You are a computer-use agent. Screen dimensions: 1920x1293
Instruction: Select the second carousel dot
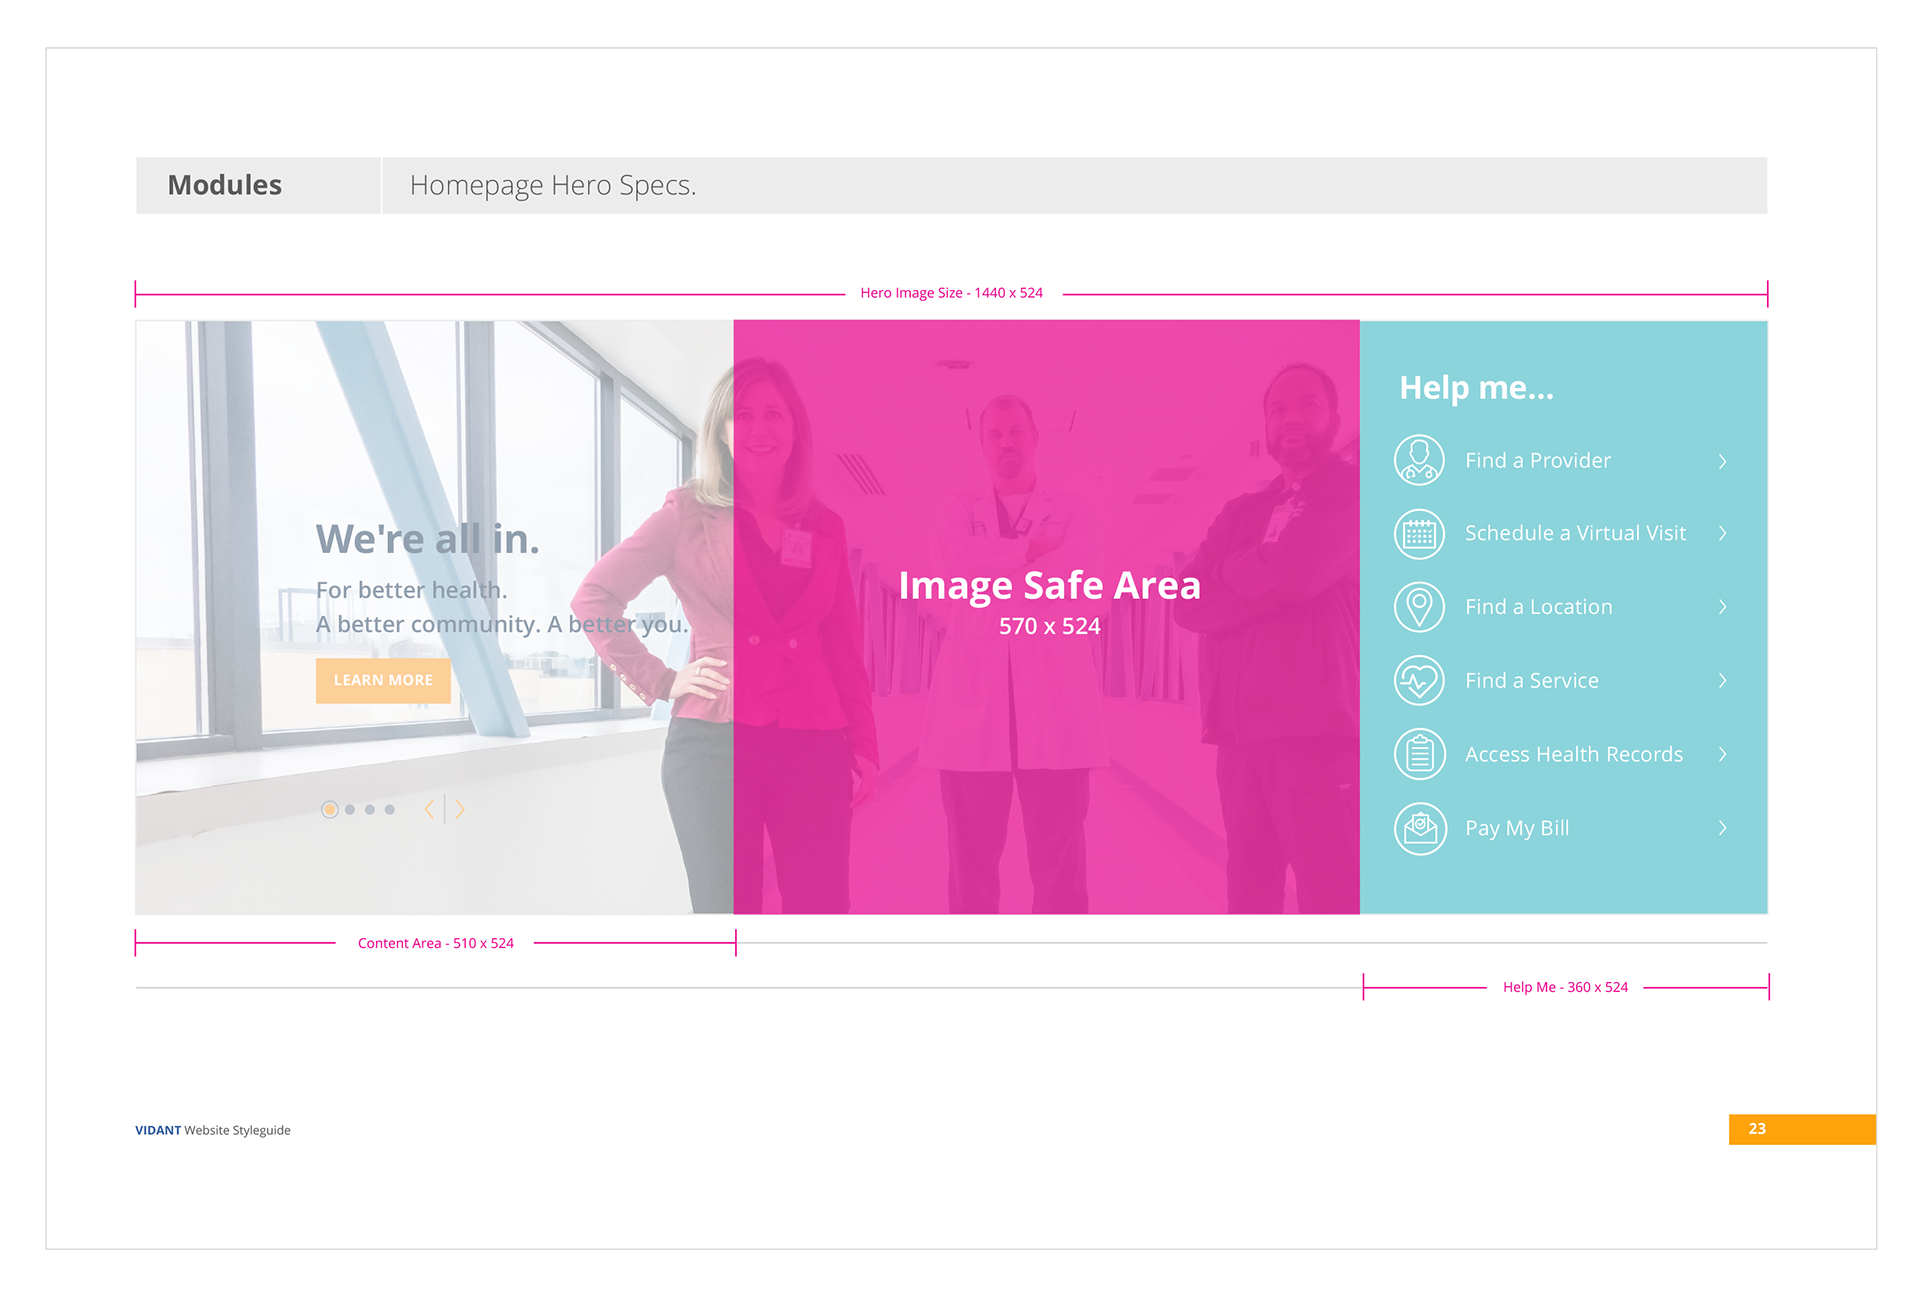350,810
